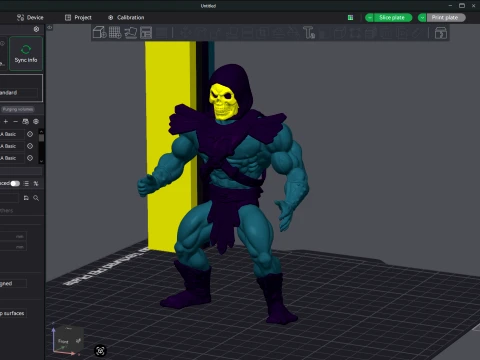This screenshot has height=360, width=480.
Task: Select the yellow skull face on model
Action: (x=223, y=102)
